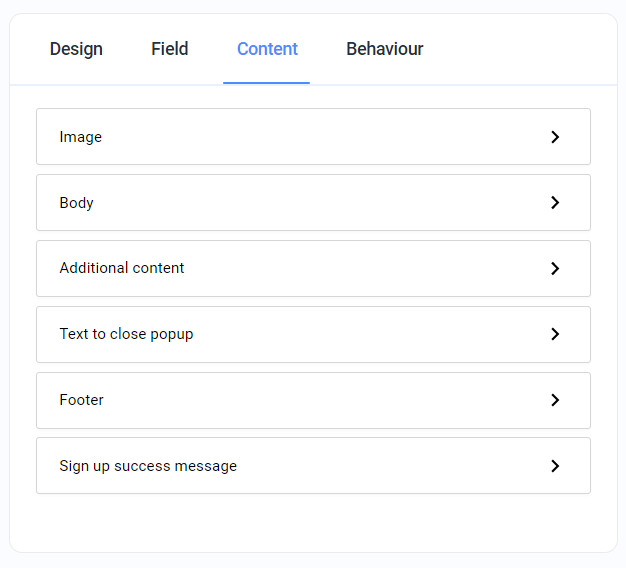Click the Sign up success message arrow
This screenshot has height=568, width=626.
click(x=555, y=466)
